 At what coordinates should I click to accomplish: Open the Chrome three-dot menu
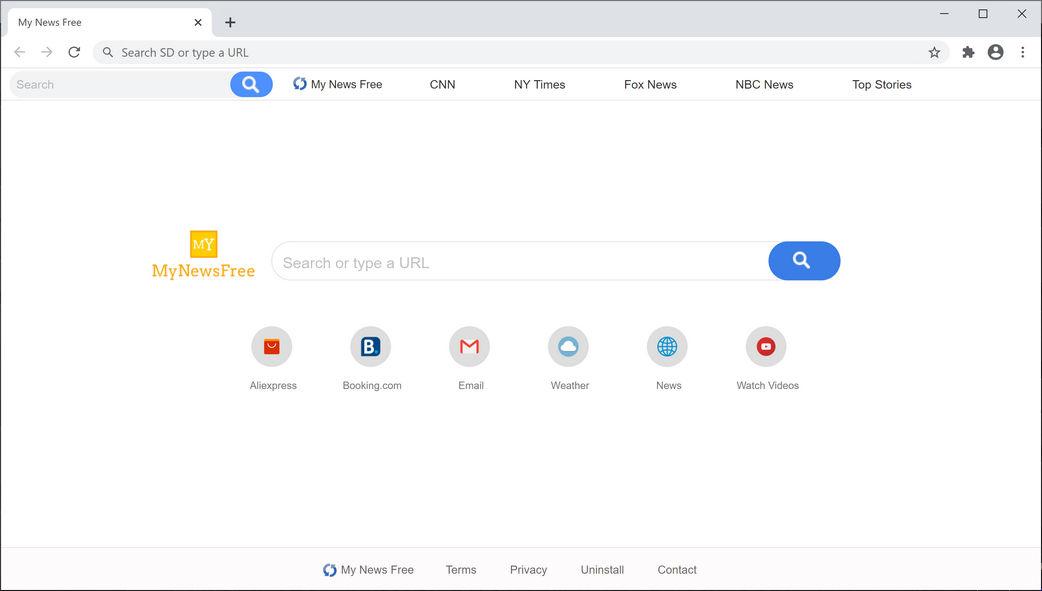(1023, 53)
